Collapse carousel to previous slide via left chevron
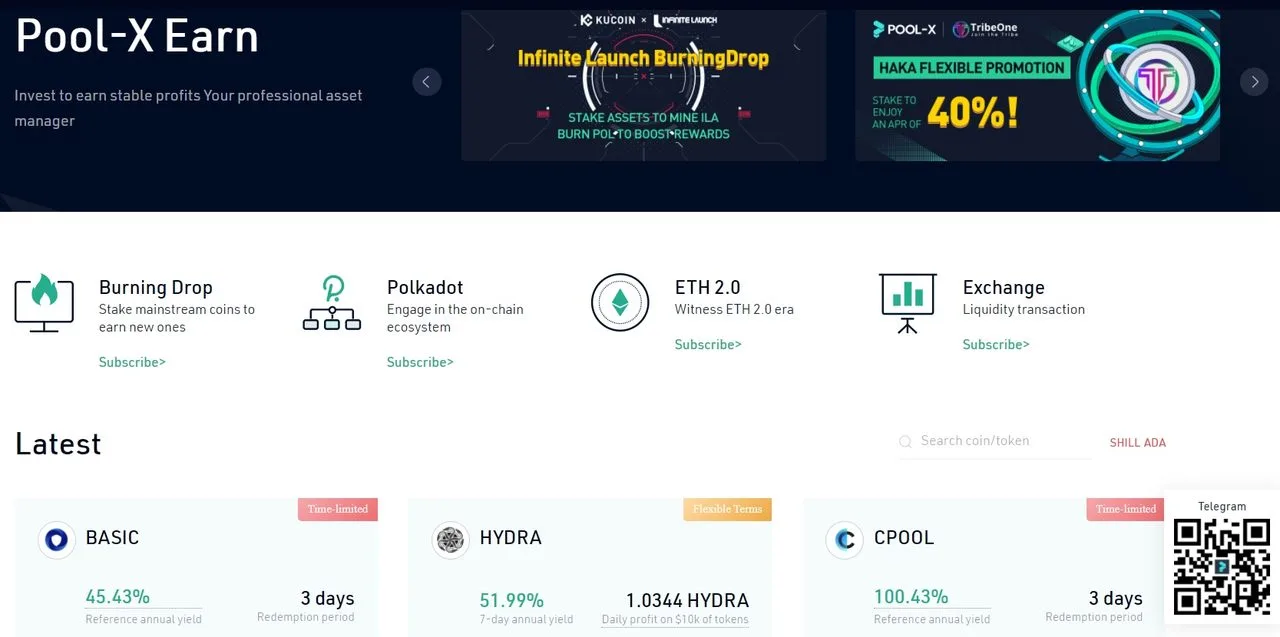 [x=427, y=81]
